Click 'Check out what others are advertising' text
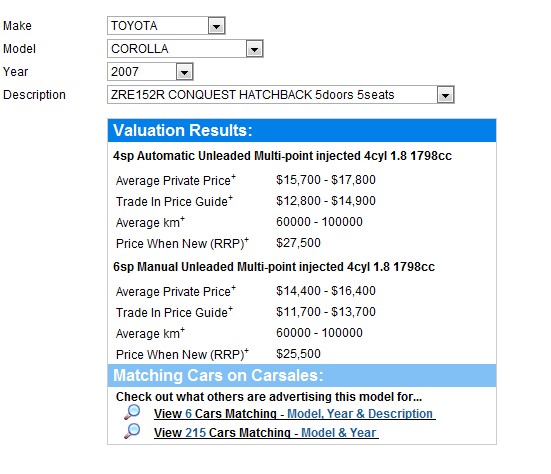Screen dimensions: 551x474 (269, 397)
